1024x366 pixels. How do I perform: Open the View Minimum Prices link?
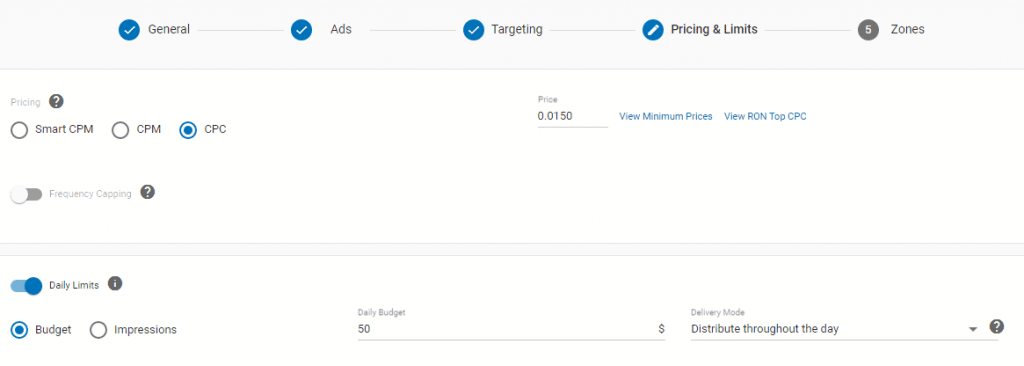click(665, 116)
